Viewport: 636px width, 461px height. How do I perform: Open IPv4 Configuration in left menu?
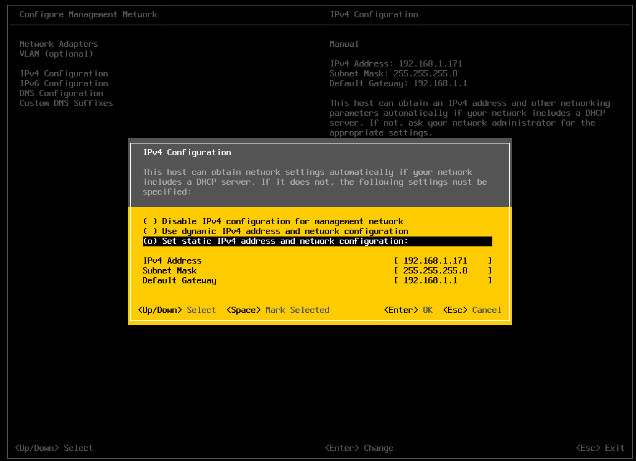tap(64, 73)
